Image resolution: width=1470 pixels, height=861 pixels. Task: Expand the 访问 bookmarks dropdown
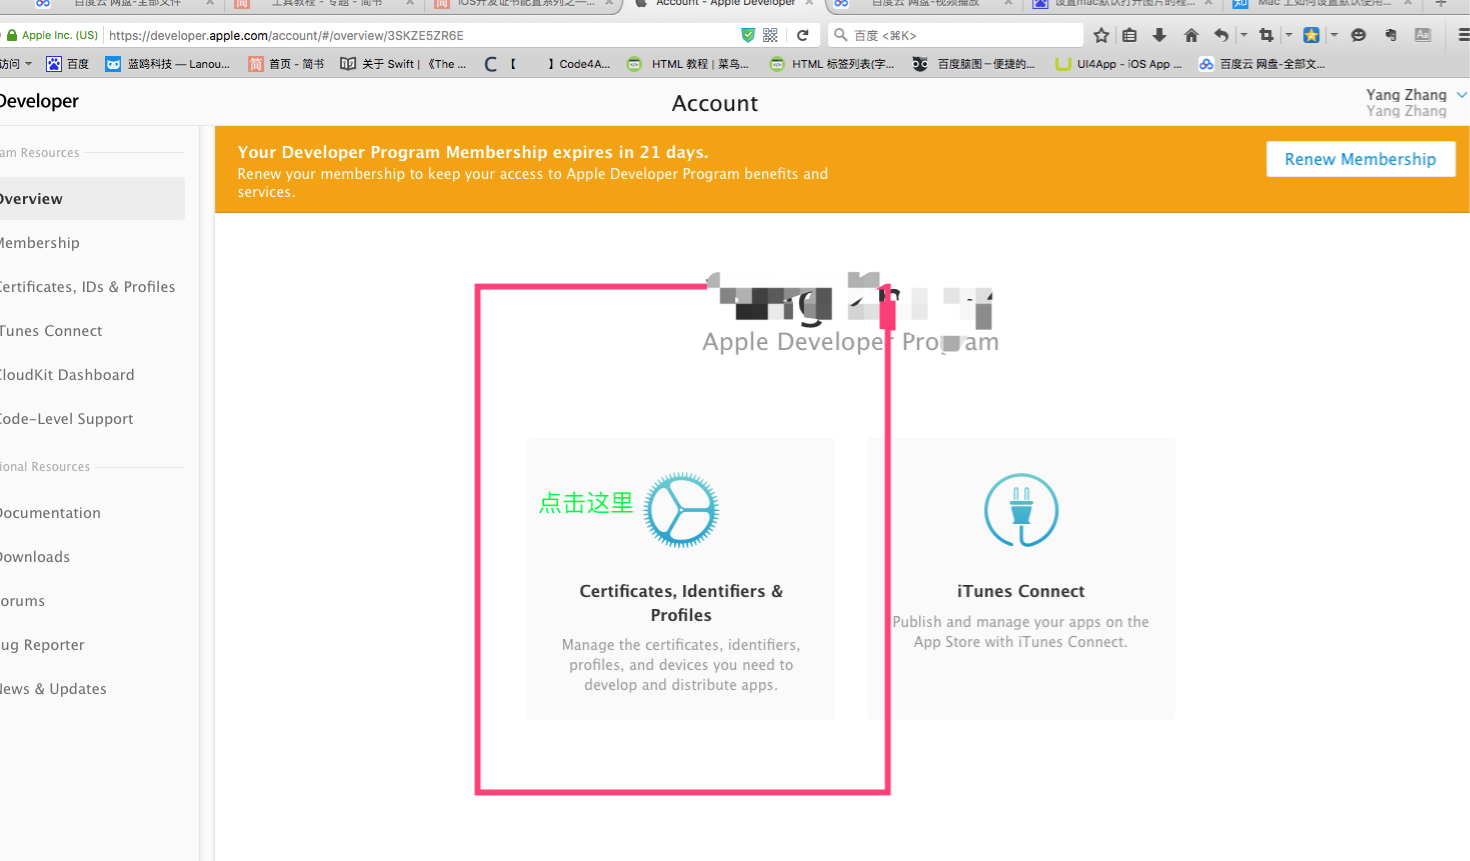point(15,64)
